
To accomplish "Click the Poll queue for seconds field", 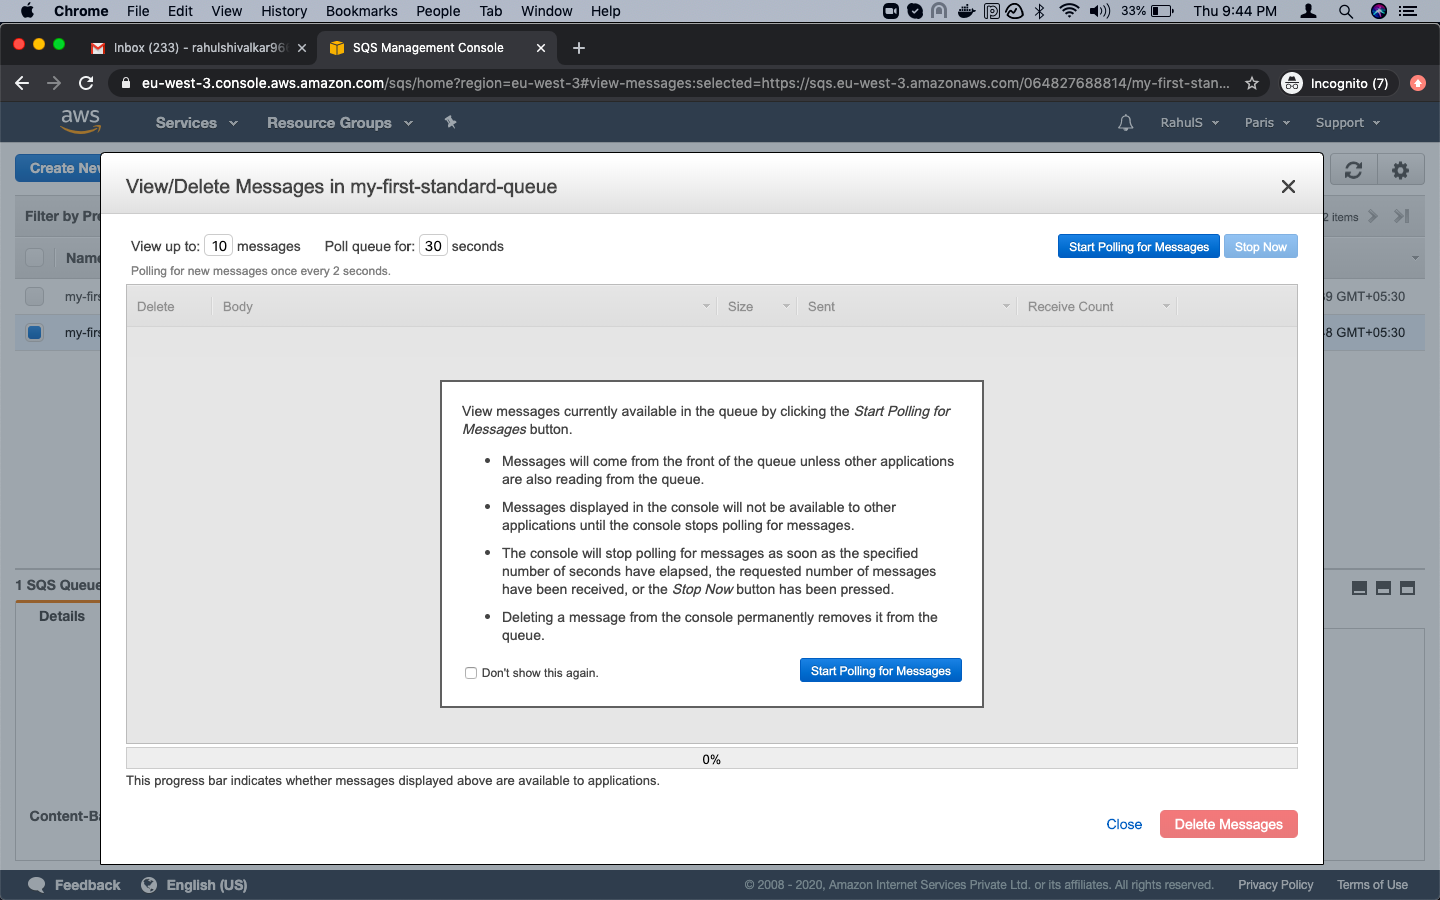I will click(x=433, y=245).
